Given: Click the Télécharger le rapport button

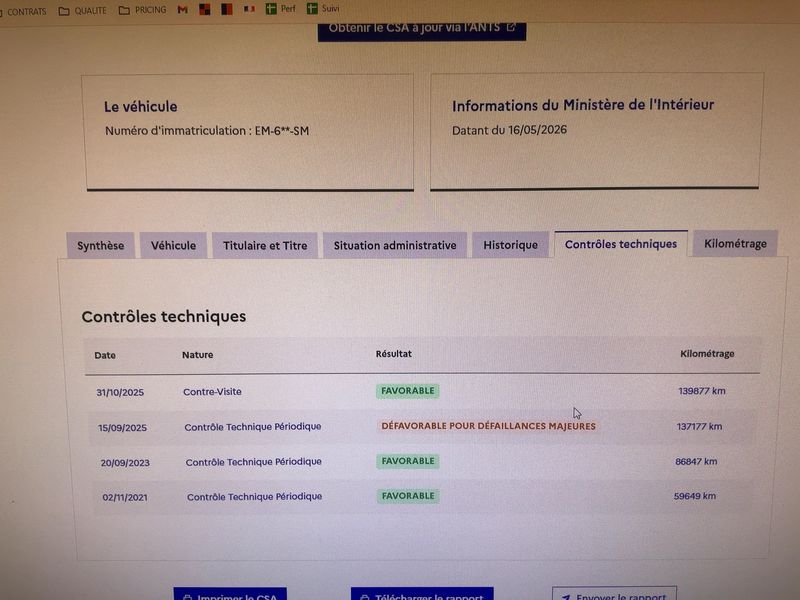Looking at the screenshot, I should pyautogui.click(x=422, y=594).
